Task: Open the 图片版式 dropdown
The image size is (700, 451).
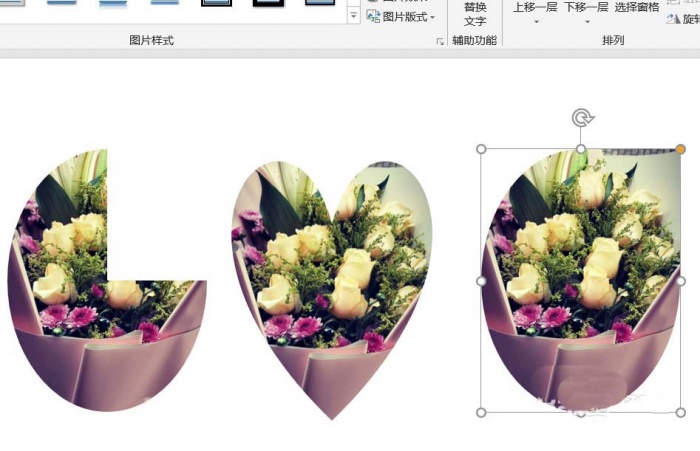Action: pyautogui.click(x=401, y=17)
